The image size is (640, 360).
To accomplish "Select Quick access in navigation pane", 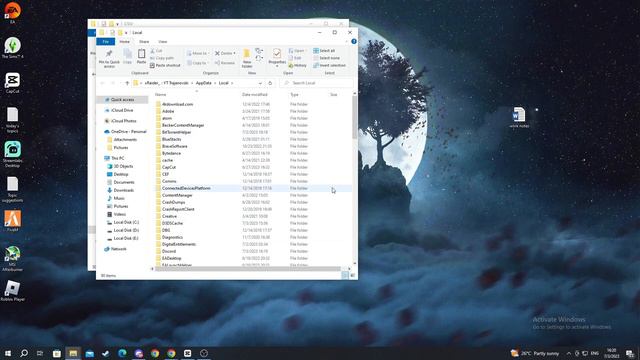I will point(122,100).
